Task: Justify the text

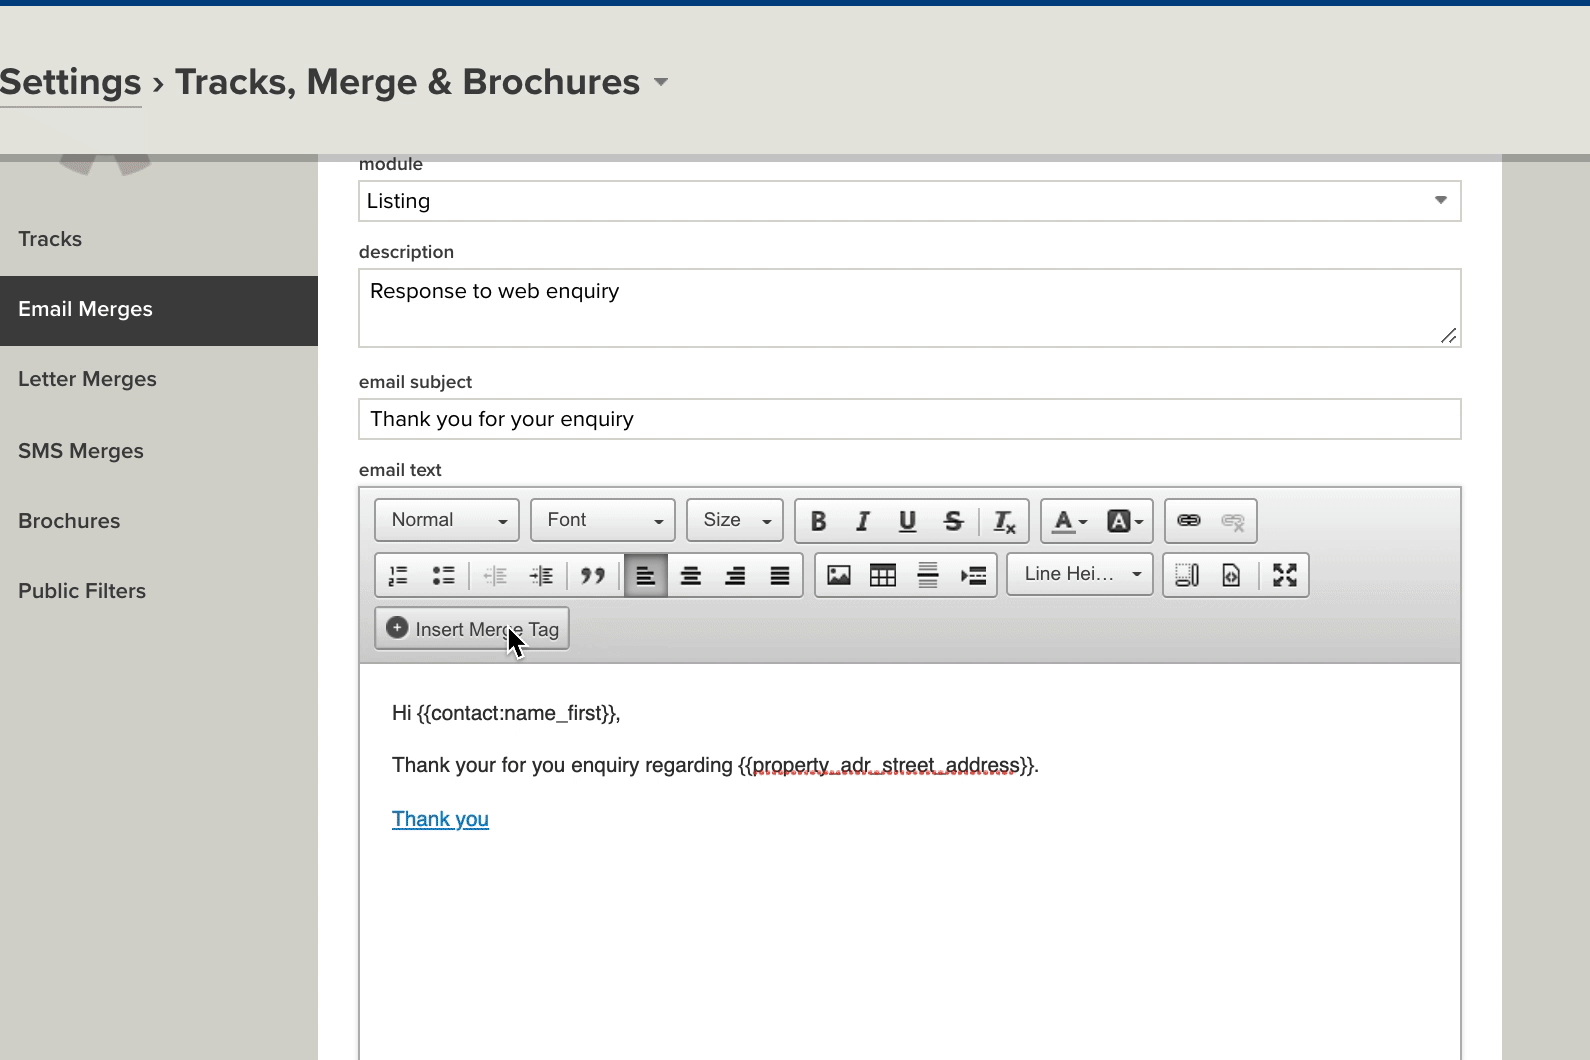Action: pyautogui.click(x=780, y=575)
